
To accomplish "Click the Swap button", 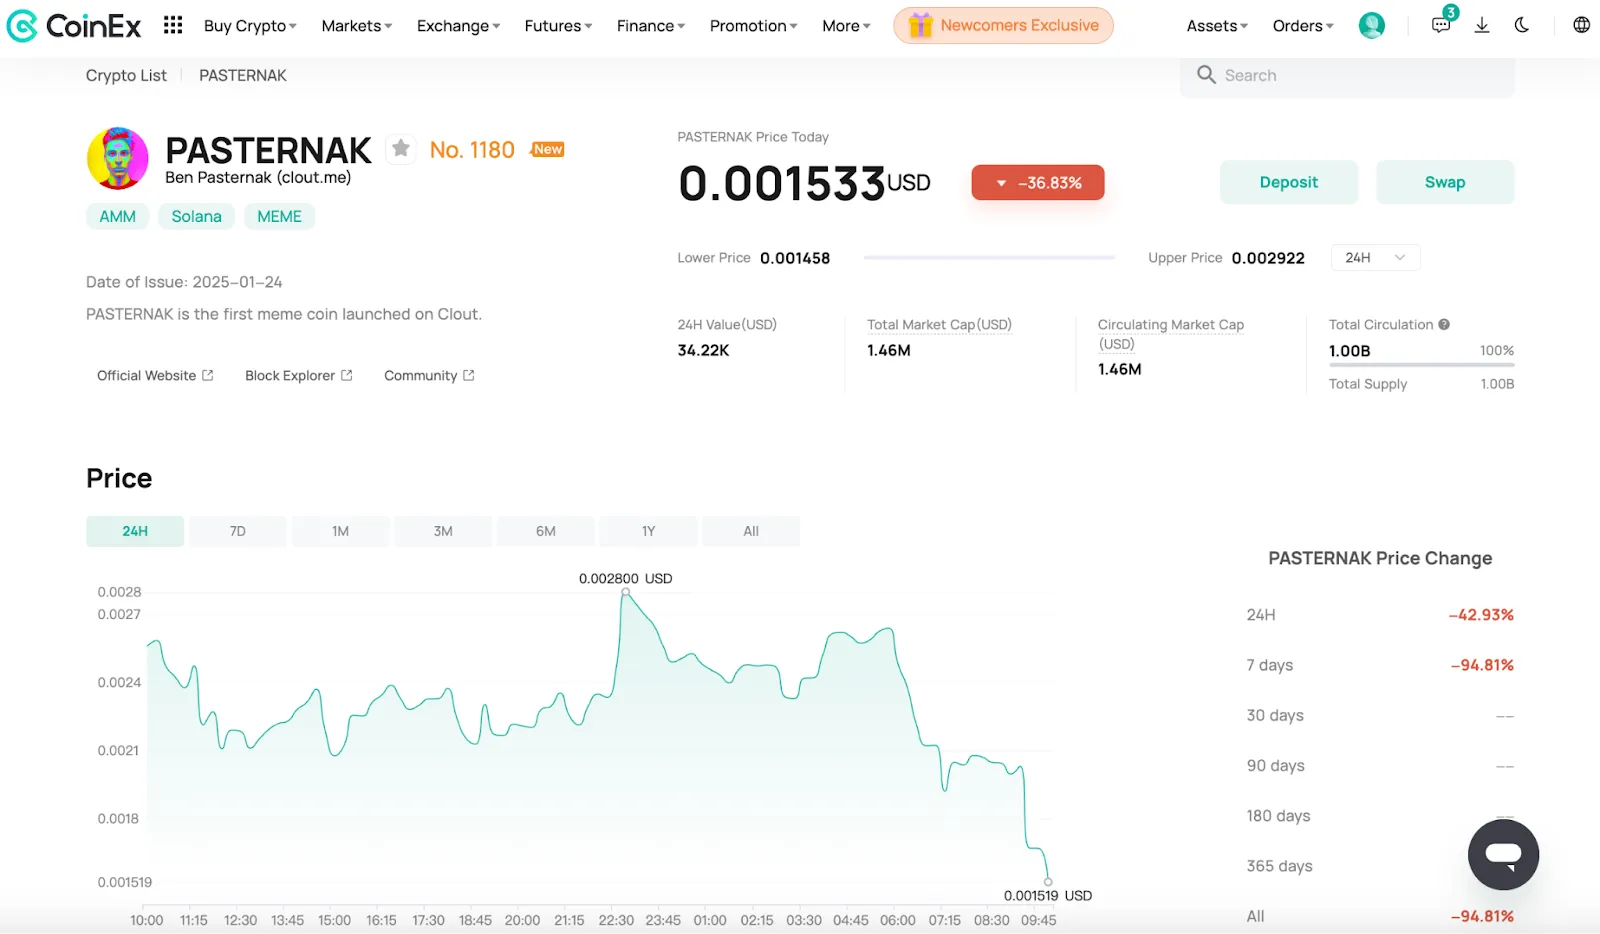I will click(1445, 182).
